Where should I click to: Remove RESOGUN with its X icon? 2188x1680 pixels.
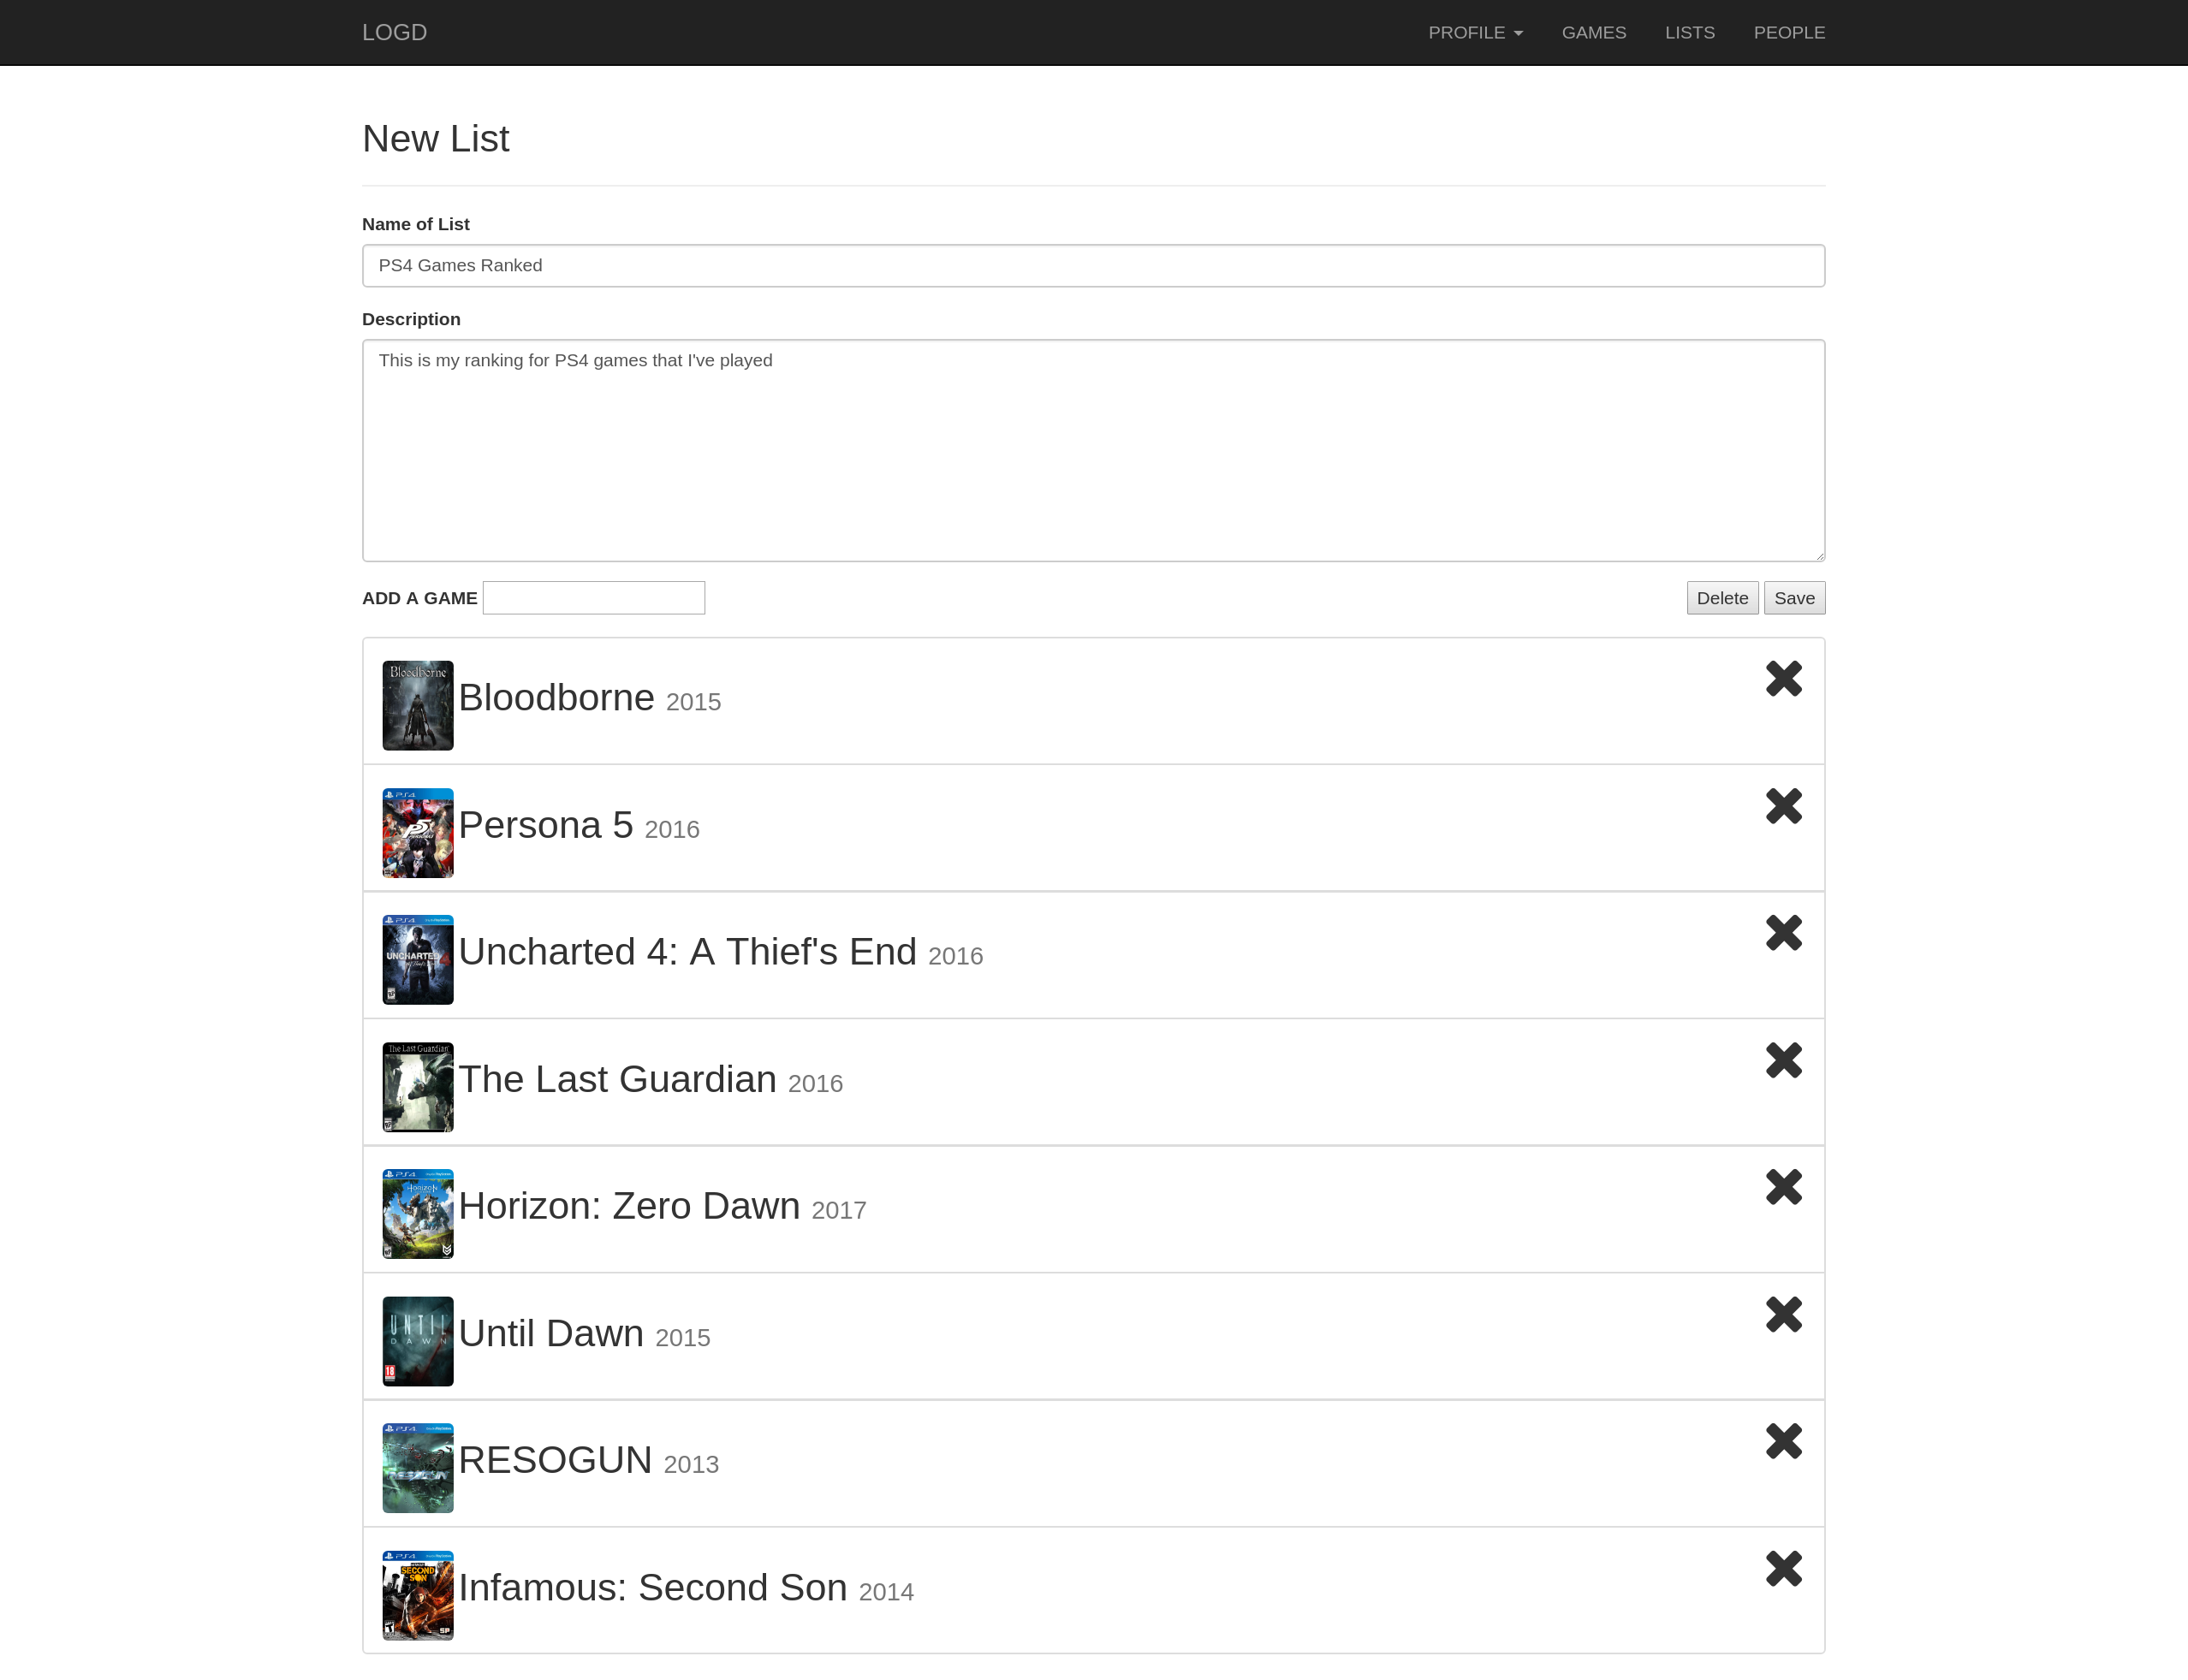[x=1783, y=1441]
